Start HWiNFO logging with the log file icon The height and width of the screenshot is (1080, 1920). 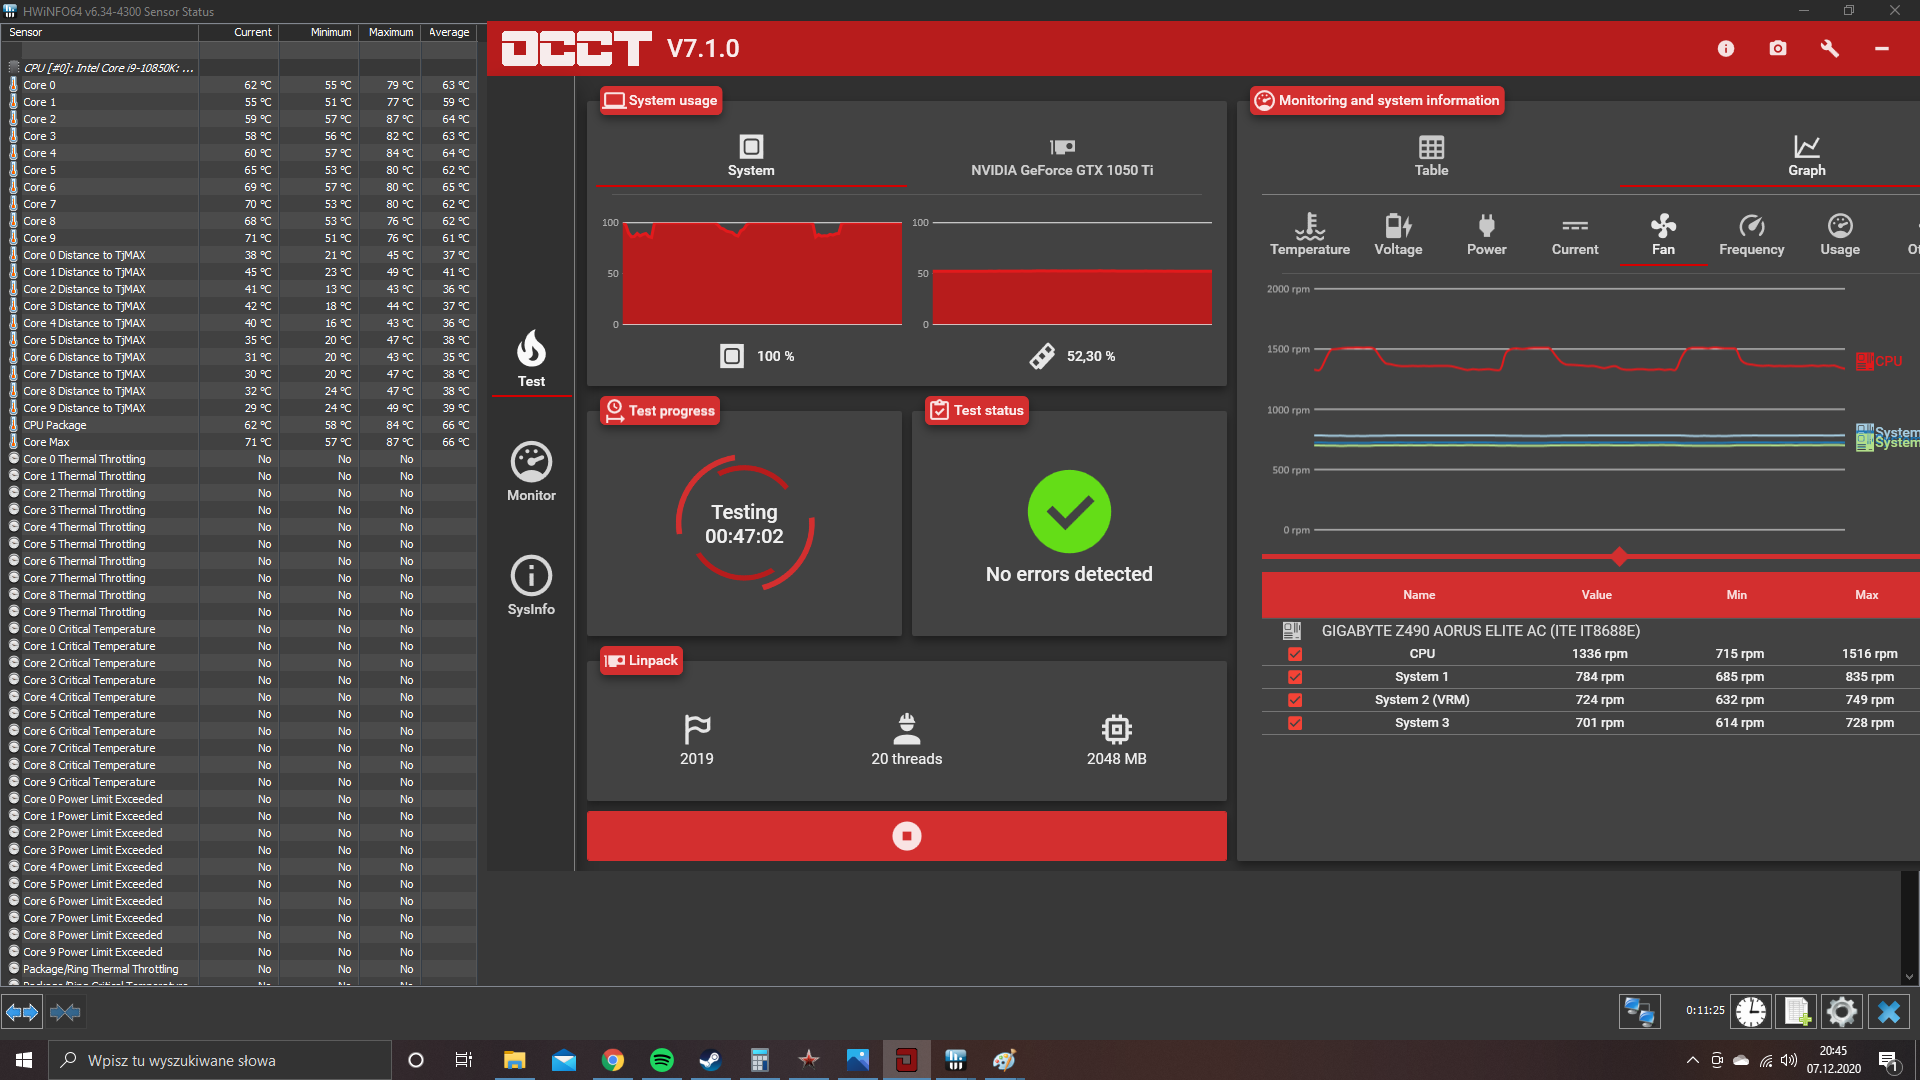tap(1797, 1012)
